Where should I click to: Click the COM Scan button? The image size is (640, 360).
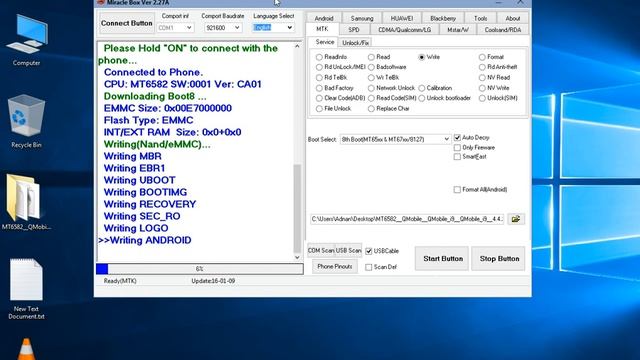321,251
